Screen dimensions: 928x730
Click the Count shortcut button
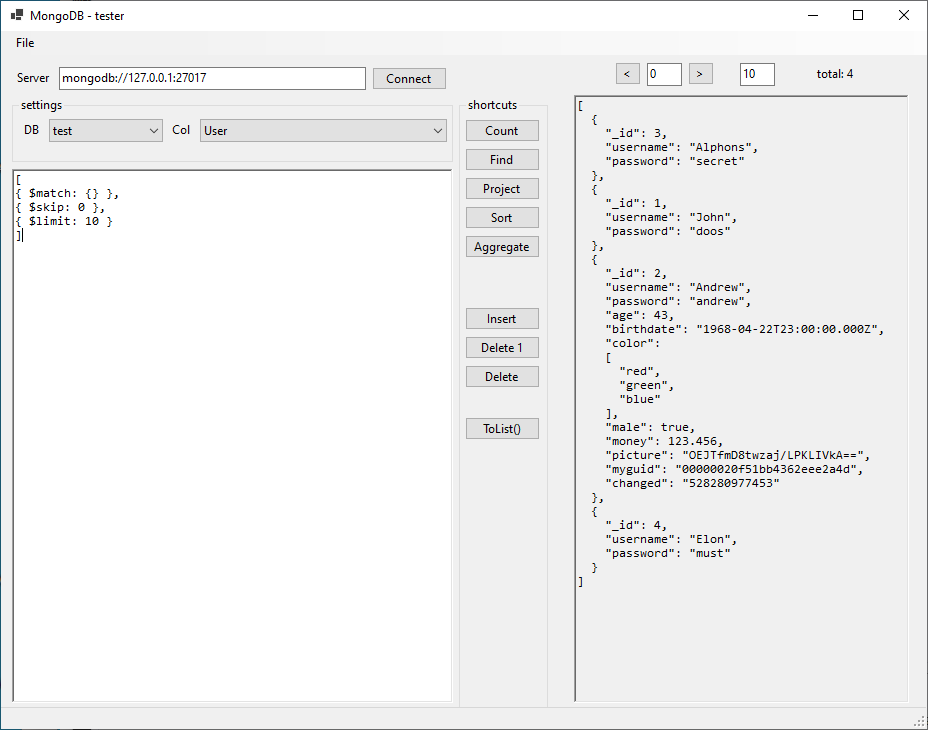[502, 131]
